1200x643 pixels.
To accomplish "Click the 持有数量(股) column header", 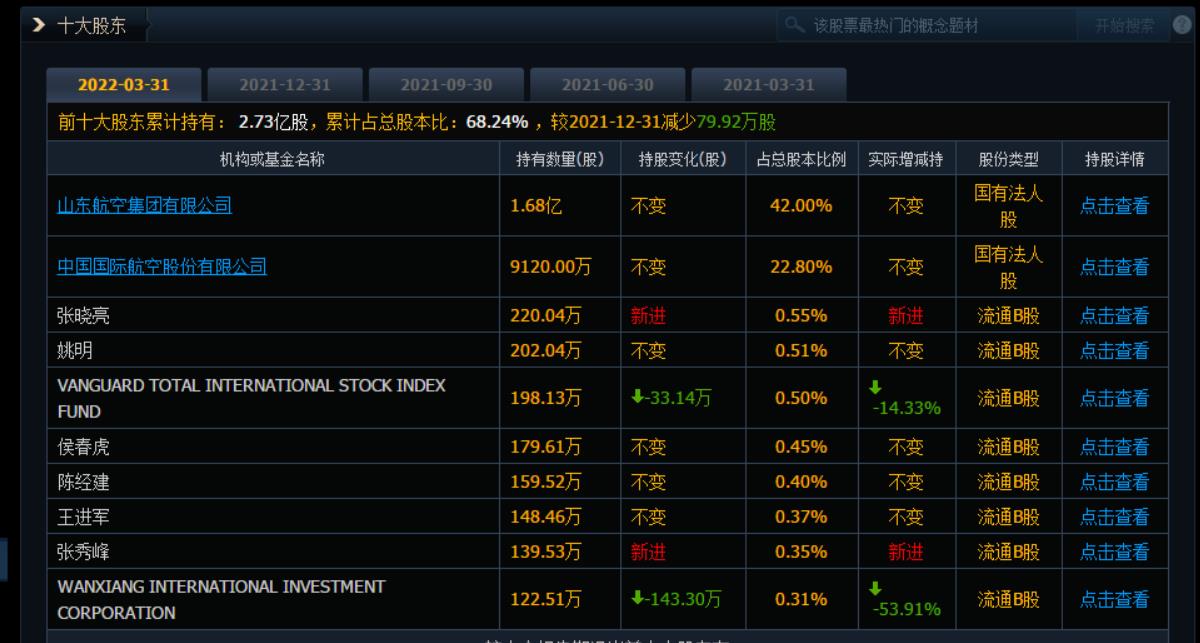I will tap(560, 159).
